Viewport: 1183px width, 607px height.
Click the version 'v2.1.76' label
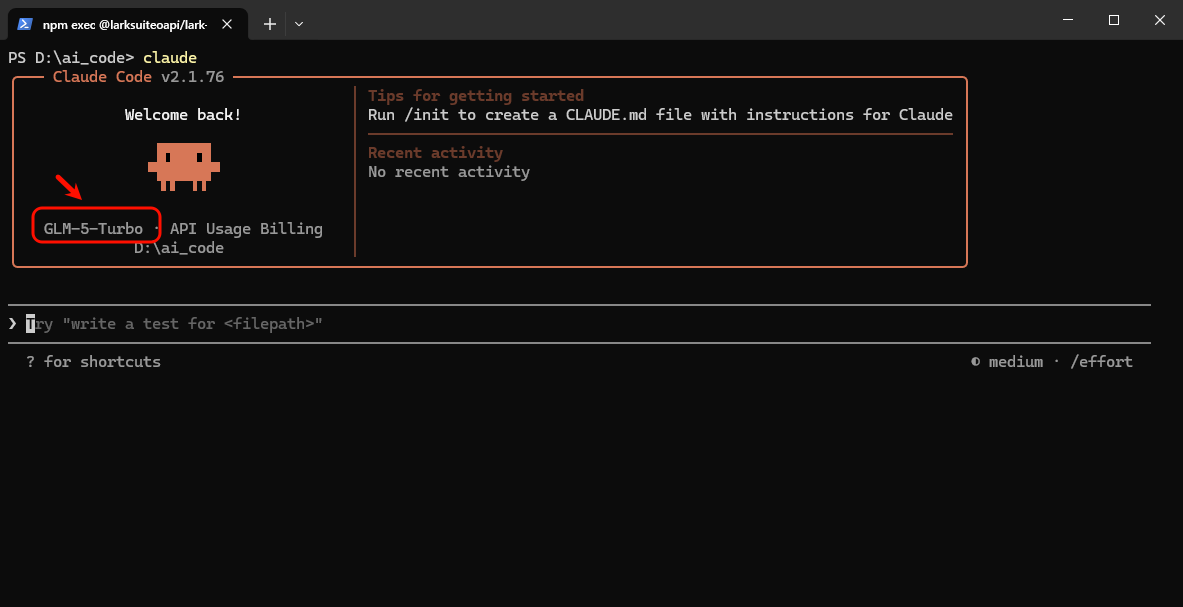pos(192,77)
